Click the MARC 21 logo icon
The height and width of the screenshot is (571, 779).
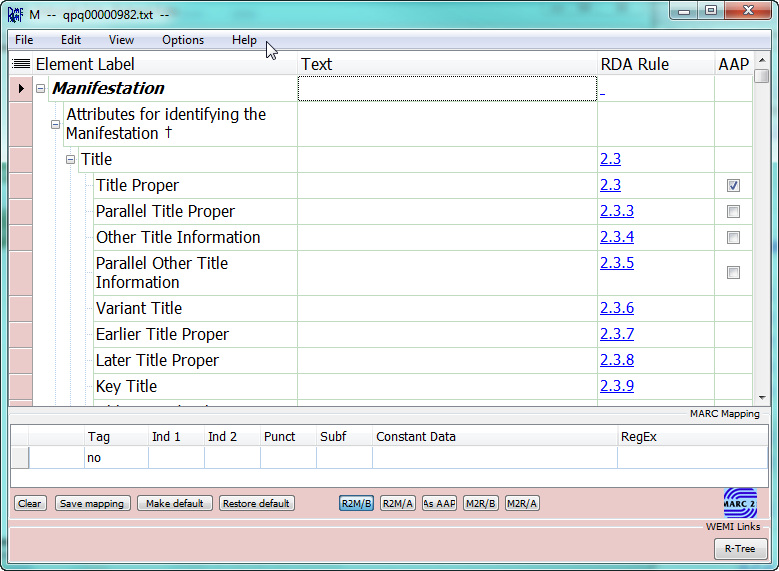740,503
